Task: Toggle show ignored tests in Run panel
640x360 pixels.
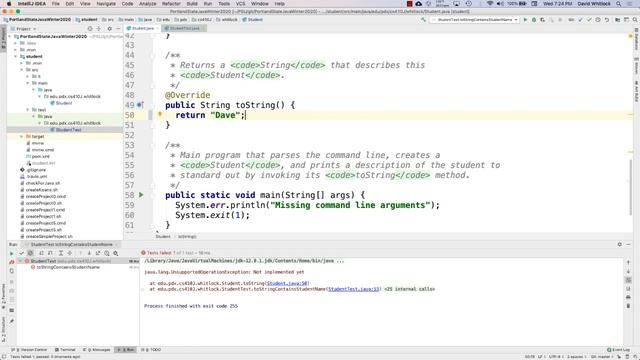Action: pyautogui.click(x=30, y=253)
